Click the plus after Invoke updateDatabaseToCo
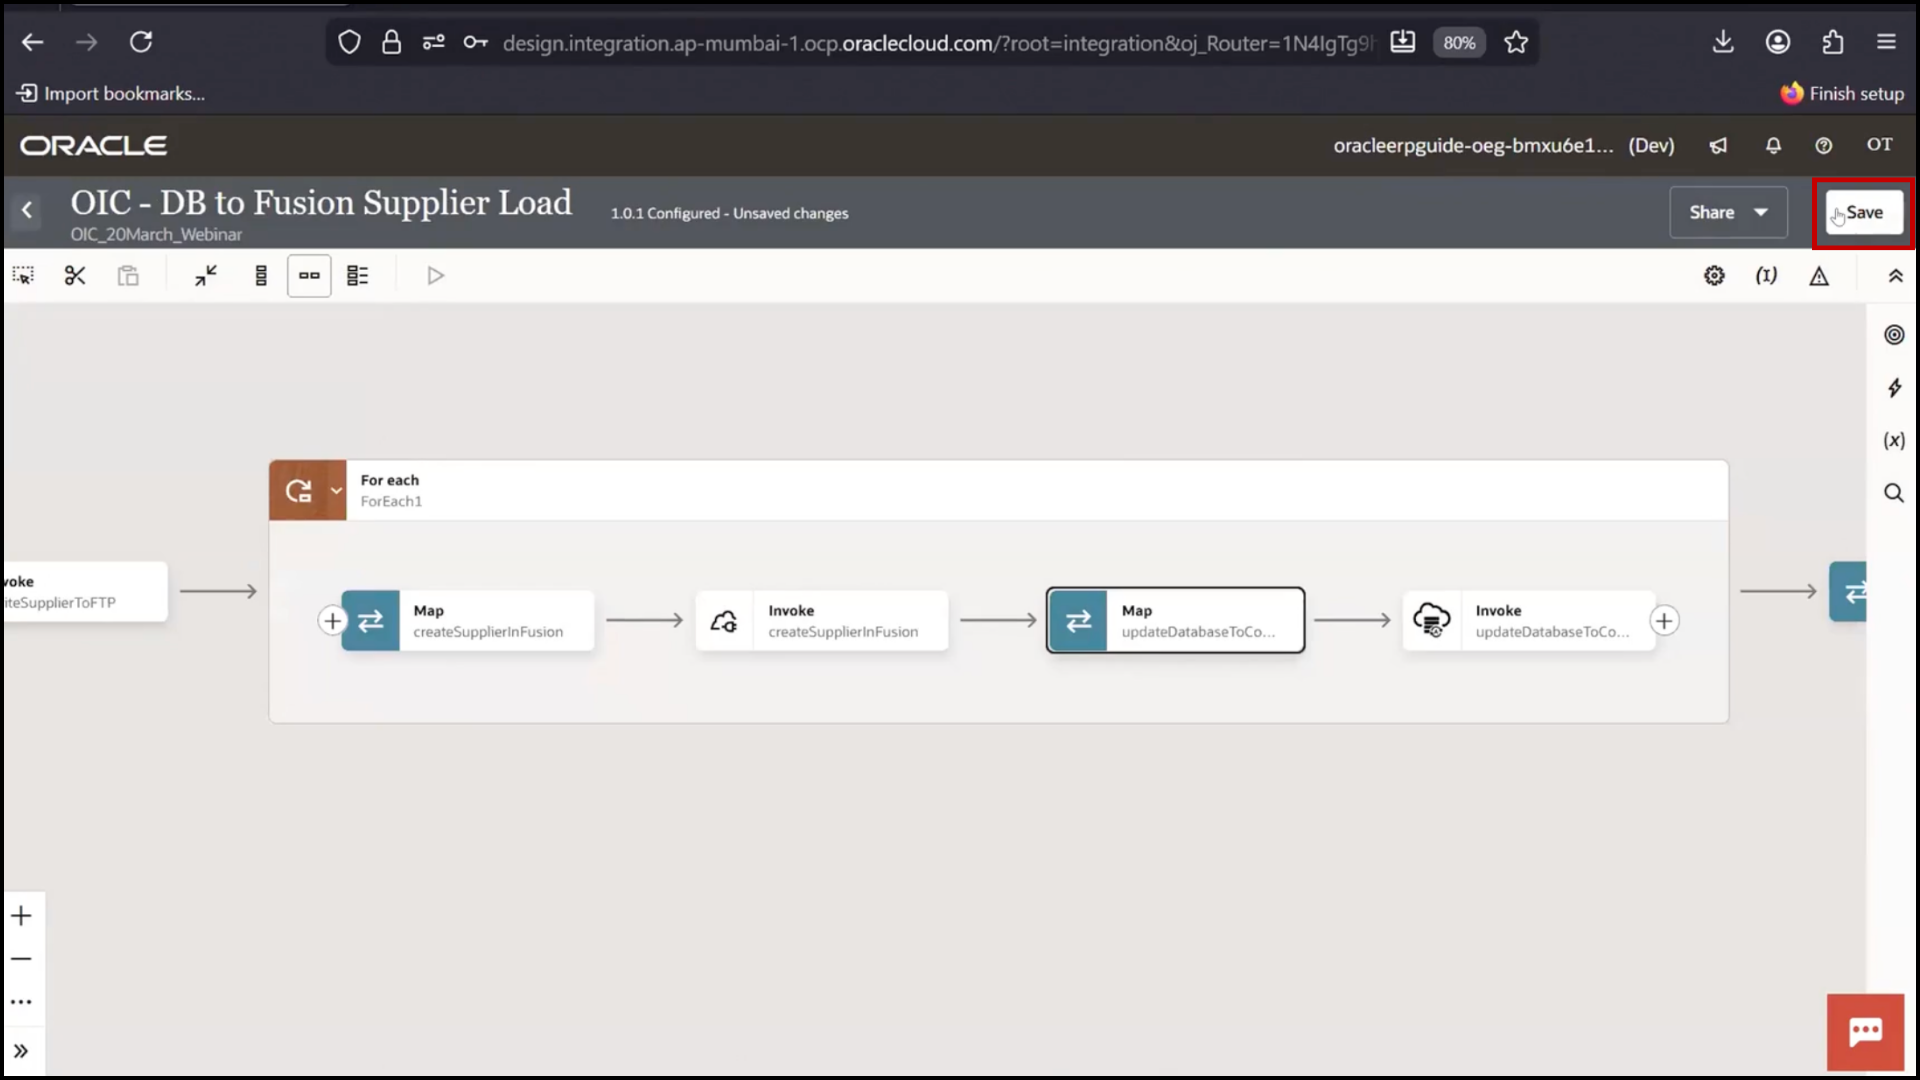The width and height of the screenshot is (1920, 1080). point(1664,620)
